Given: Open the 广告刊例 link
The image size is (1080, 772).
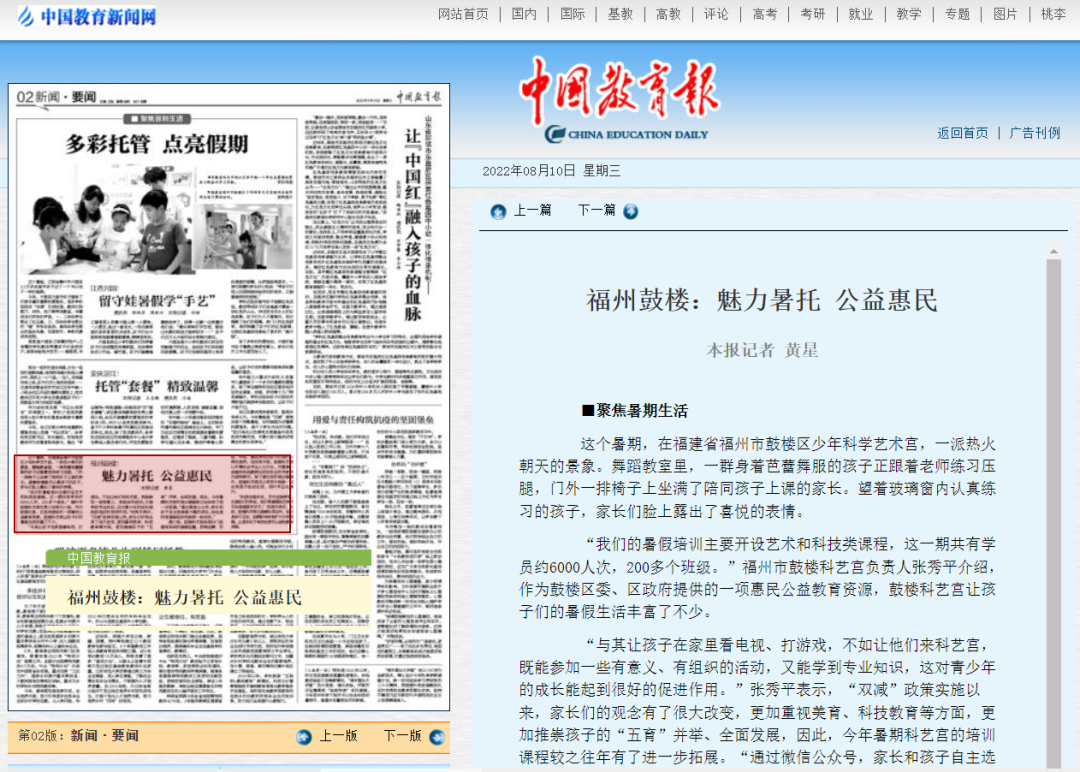Looking at the screenshot, I should click(x=1035, y=133).
